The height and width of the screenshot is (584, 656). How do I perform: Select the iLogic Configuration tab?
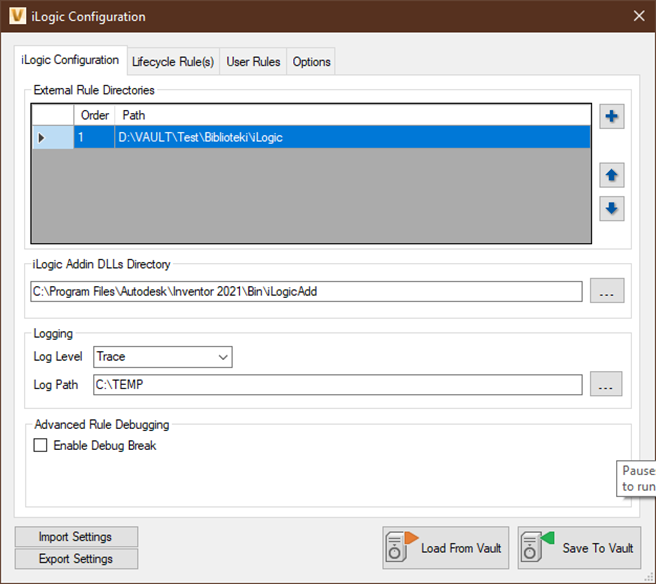click(x=70, y=60)
